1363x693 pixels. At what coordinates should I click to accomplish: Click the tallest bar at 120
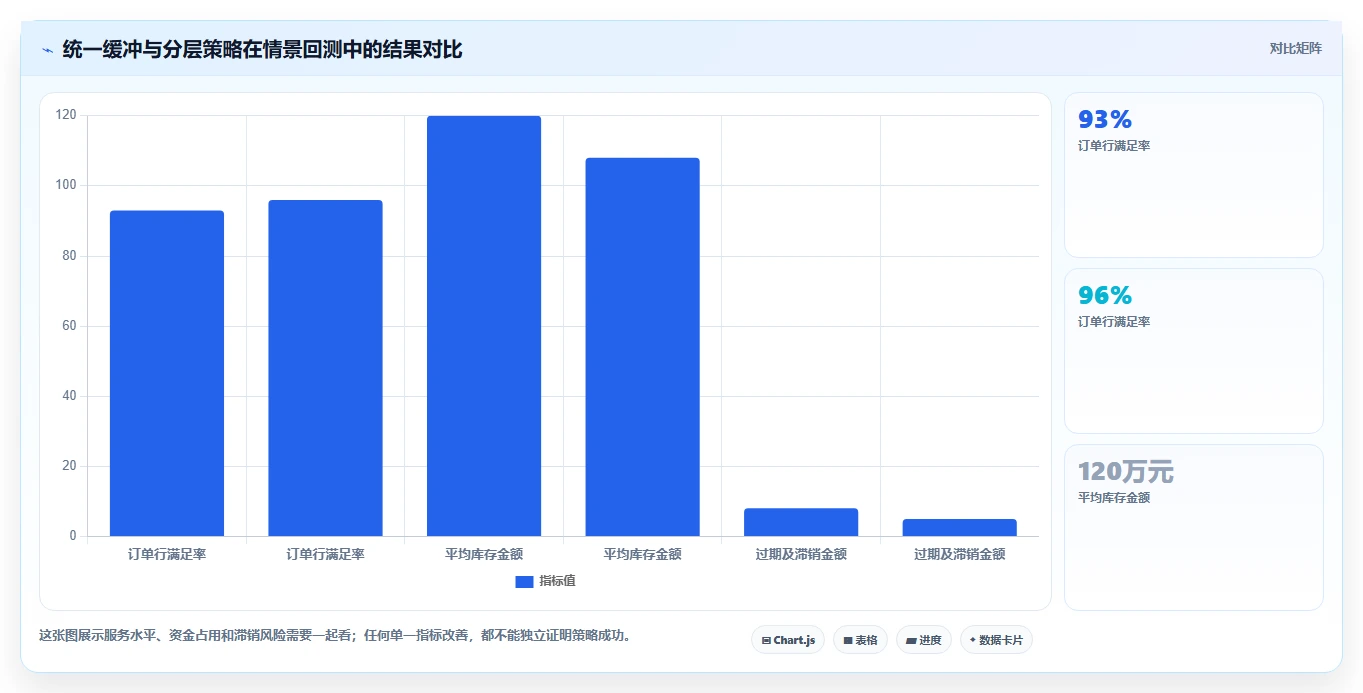click(484, 326)
